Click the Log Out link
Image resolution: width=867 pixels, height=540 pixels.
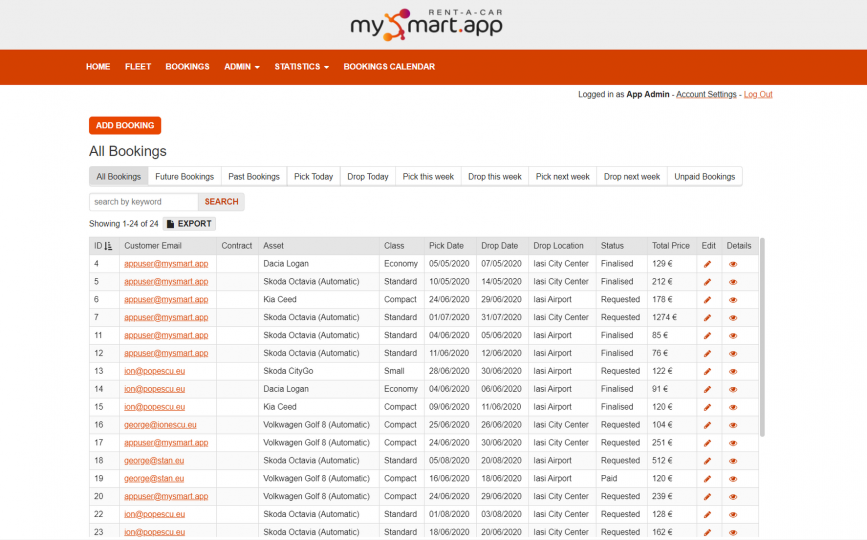tap(758, 95)
